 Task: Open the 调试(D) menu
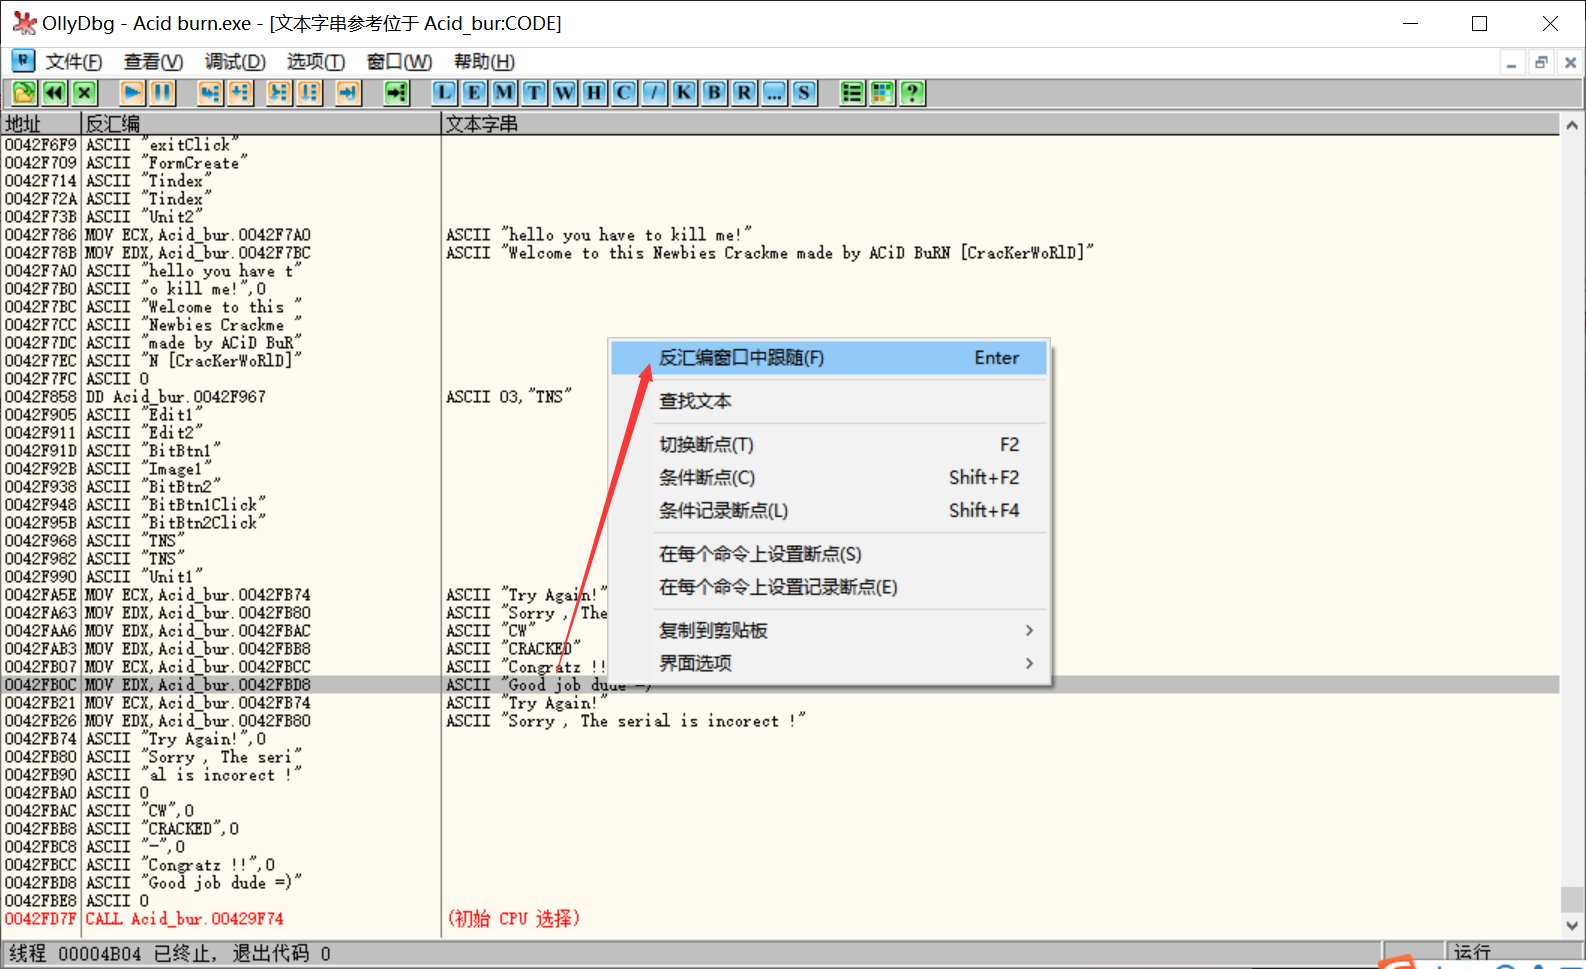coord(235,62)
